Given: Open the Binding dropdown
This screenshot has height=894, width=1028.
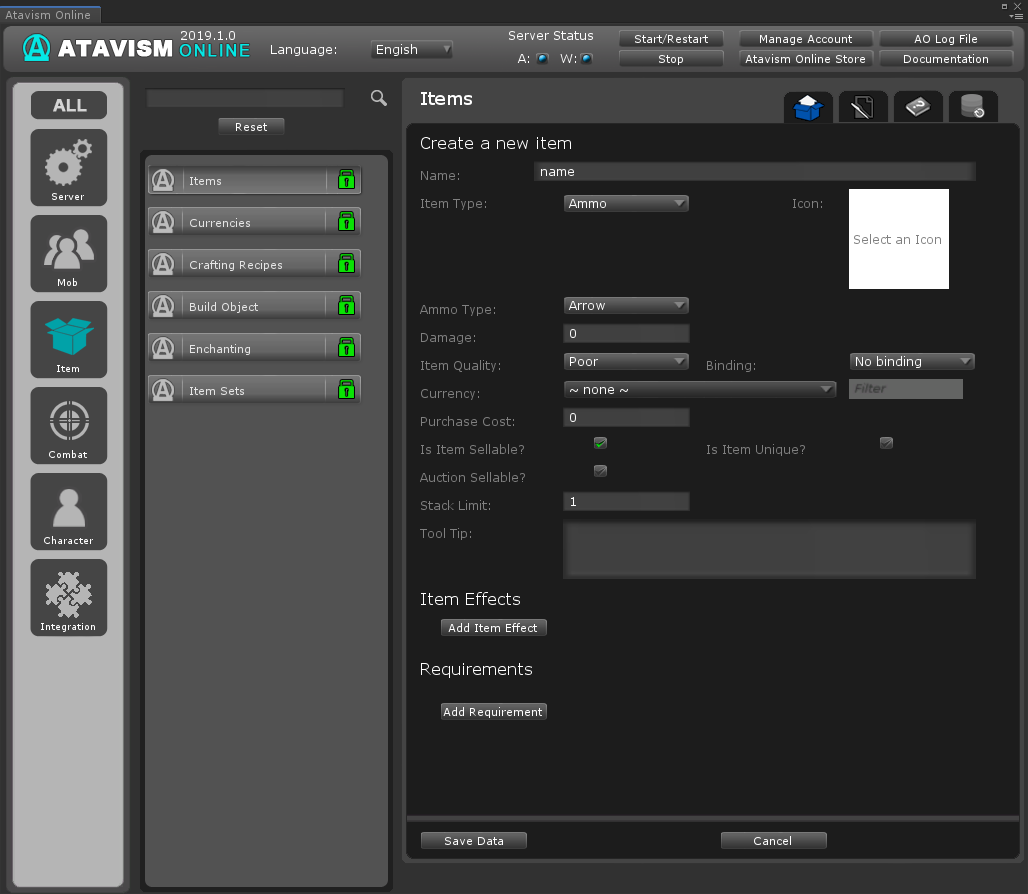Looking at the screenshot, I should click(911, 362).
